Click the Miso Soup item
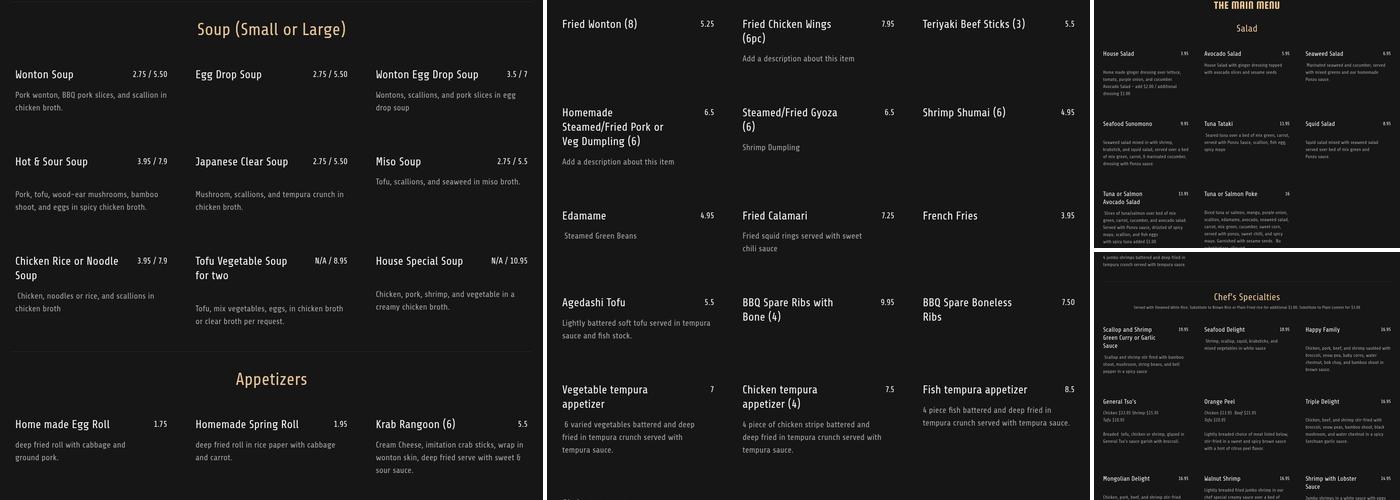 [x=398, y=162]
